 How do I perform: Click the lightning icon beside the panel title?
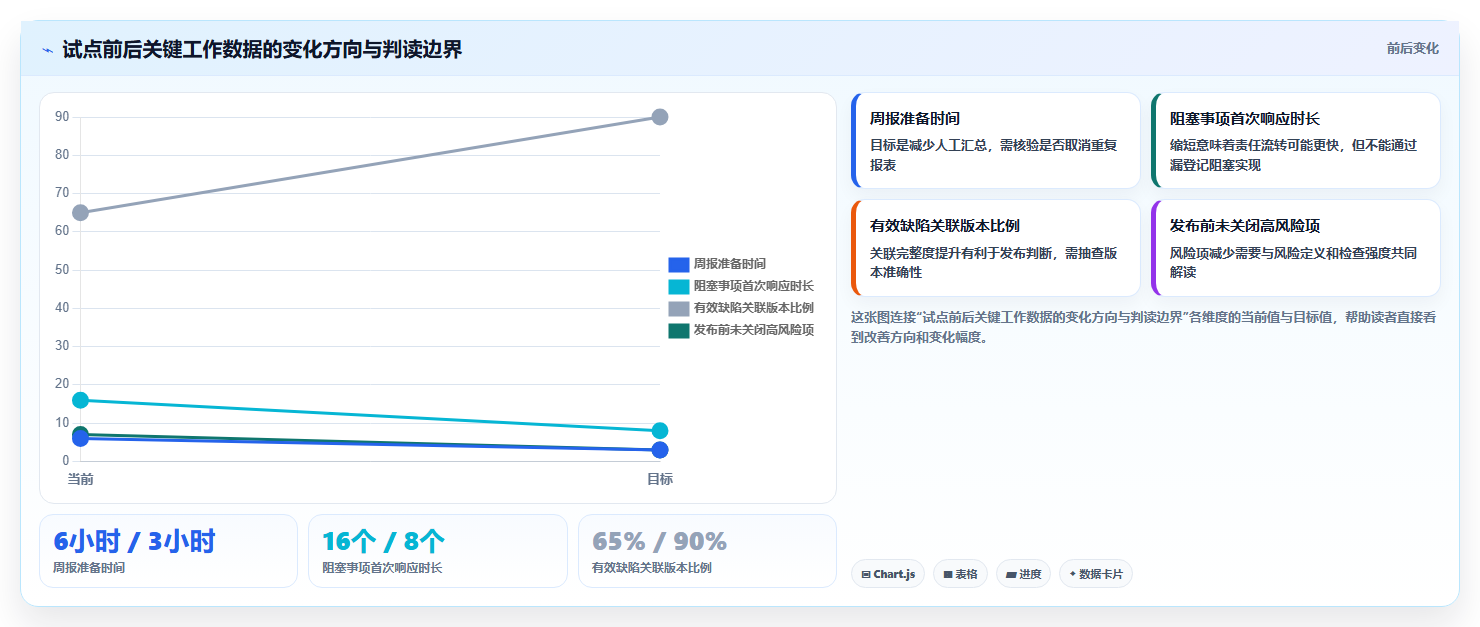click(47, 50)
